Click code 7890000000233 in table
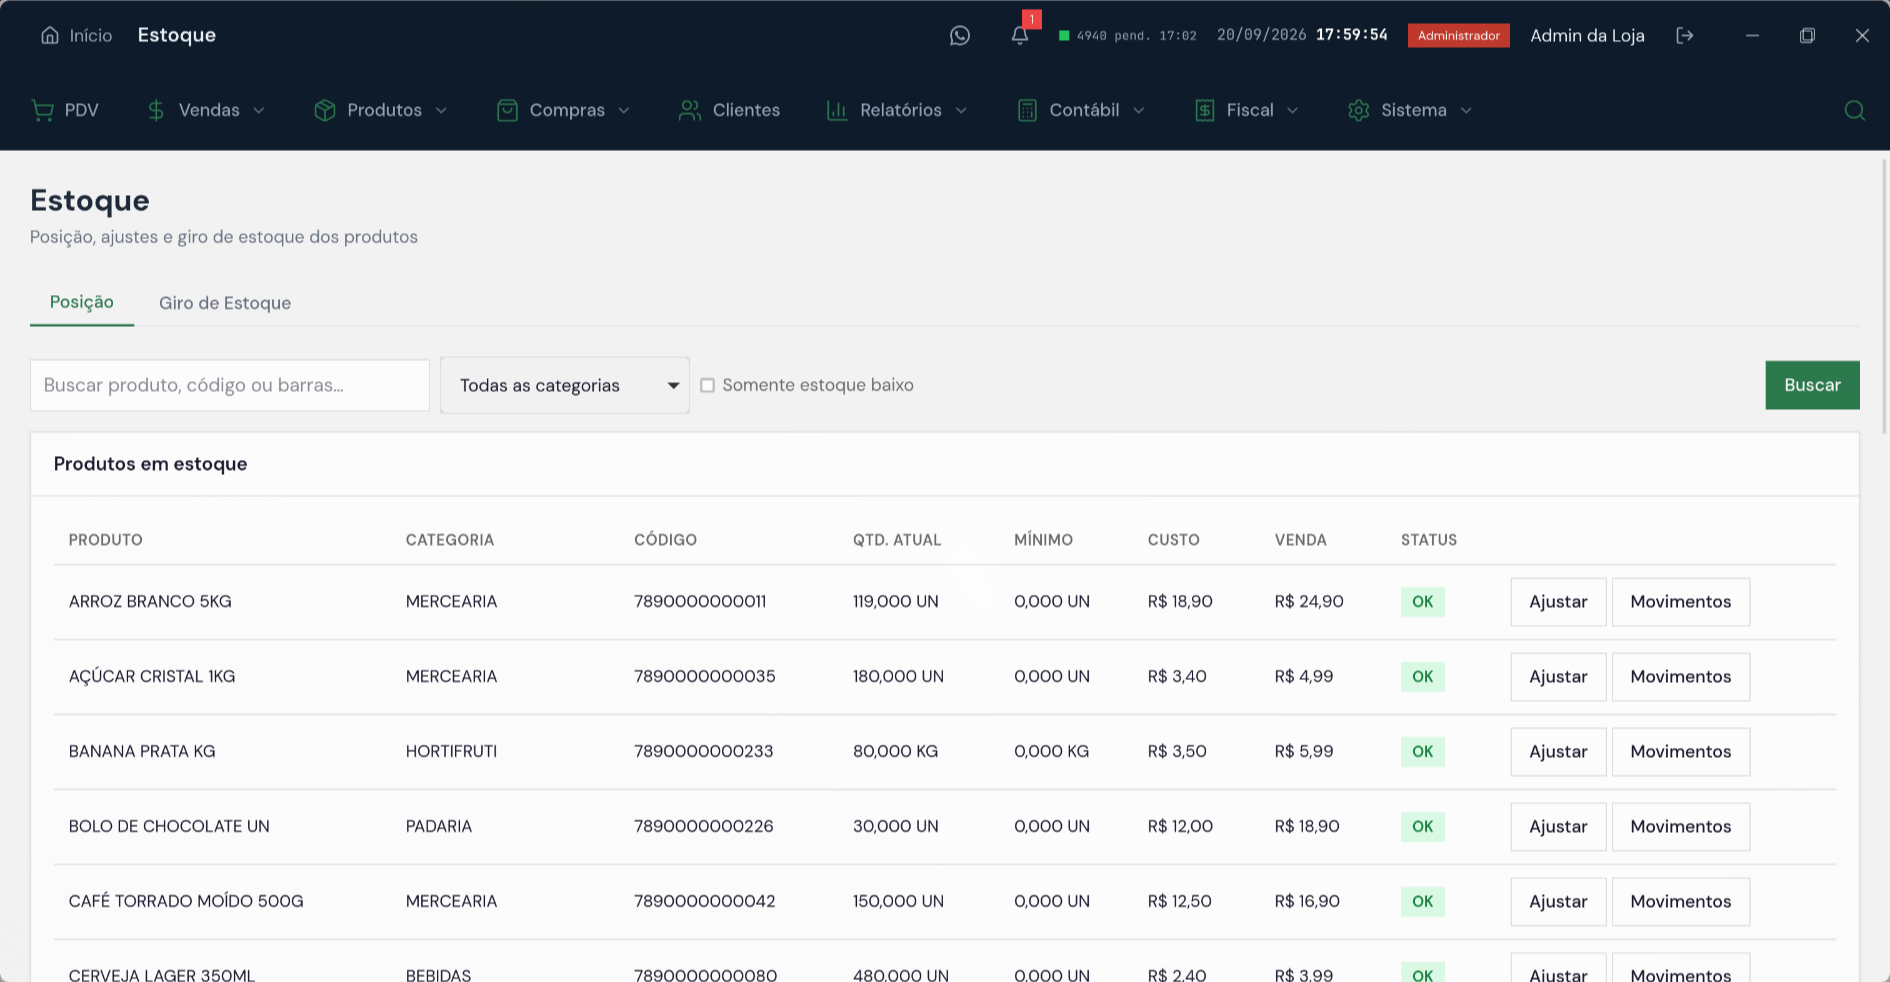The height and width of the screenshot is (982, 1890). pos(704,751)
